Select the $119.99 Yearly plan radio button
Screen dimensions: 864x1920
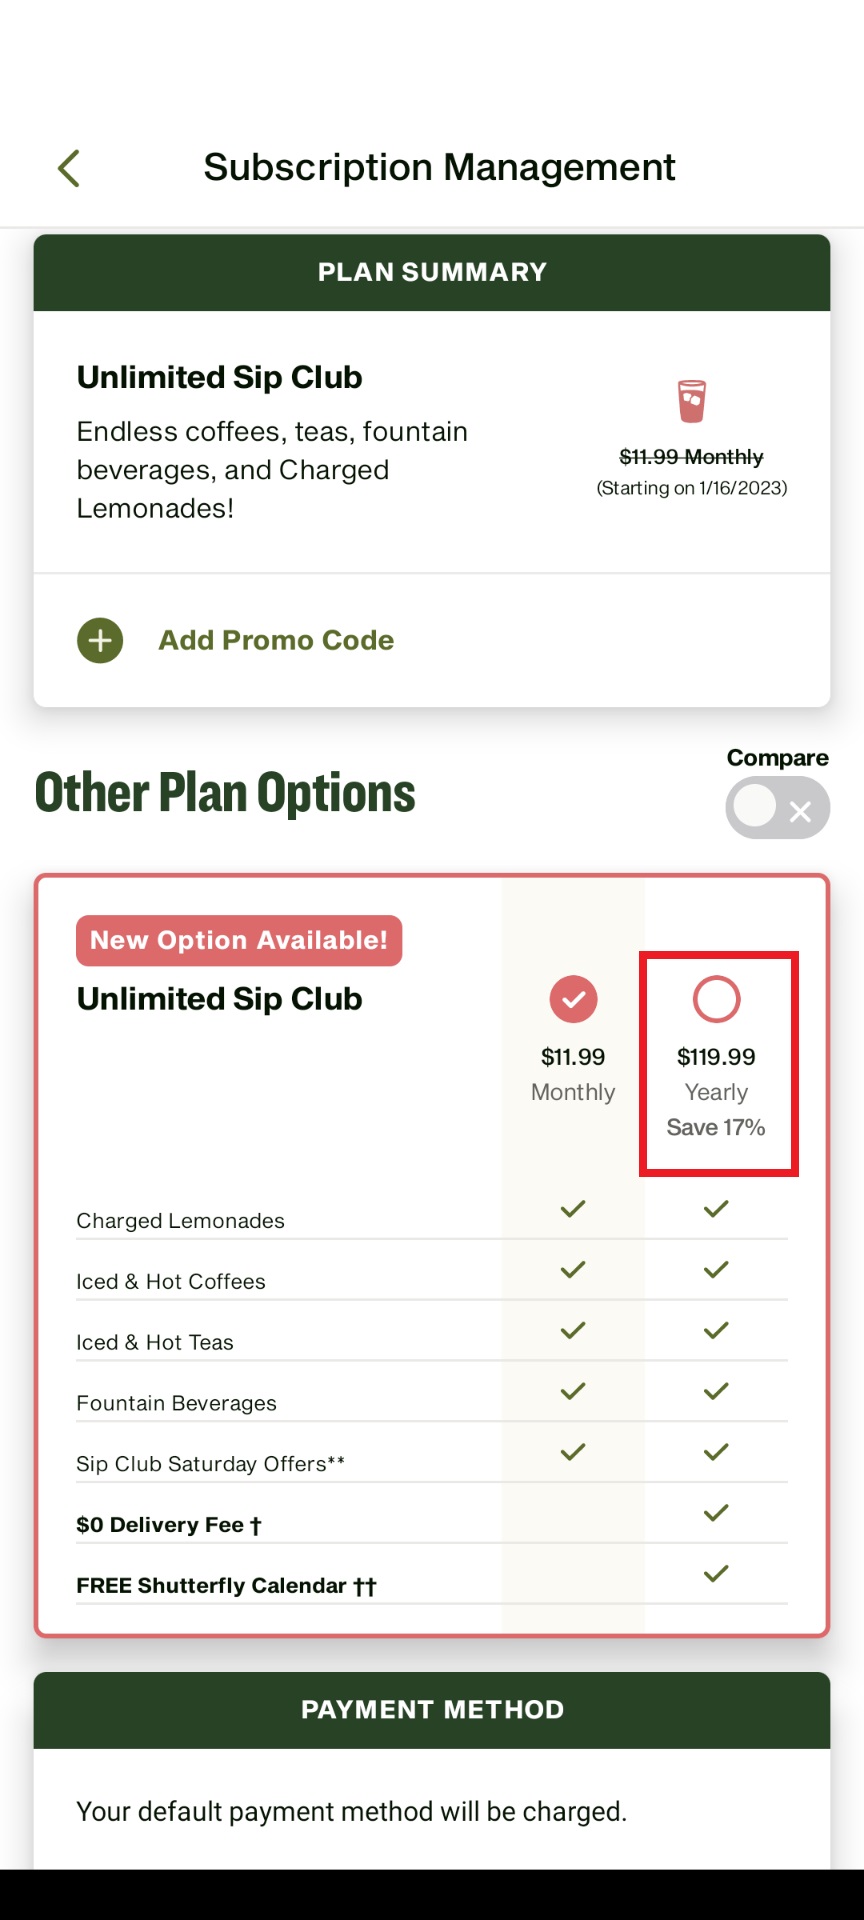tap(716, 998)
